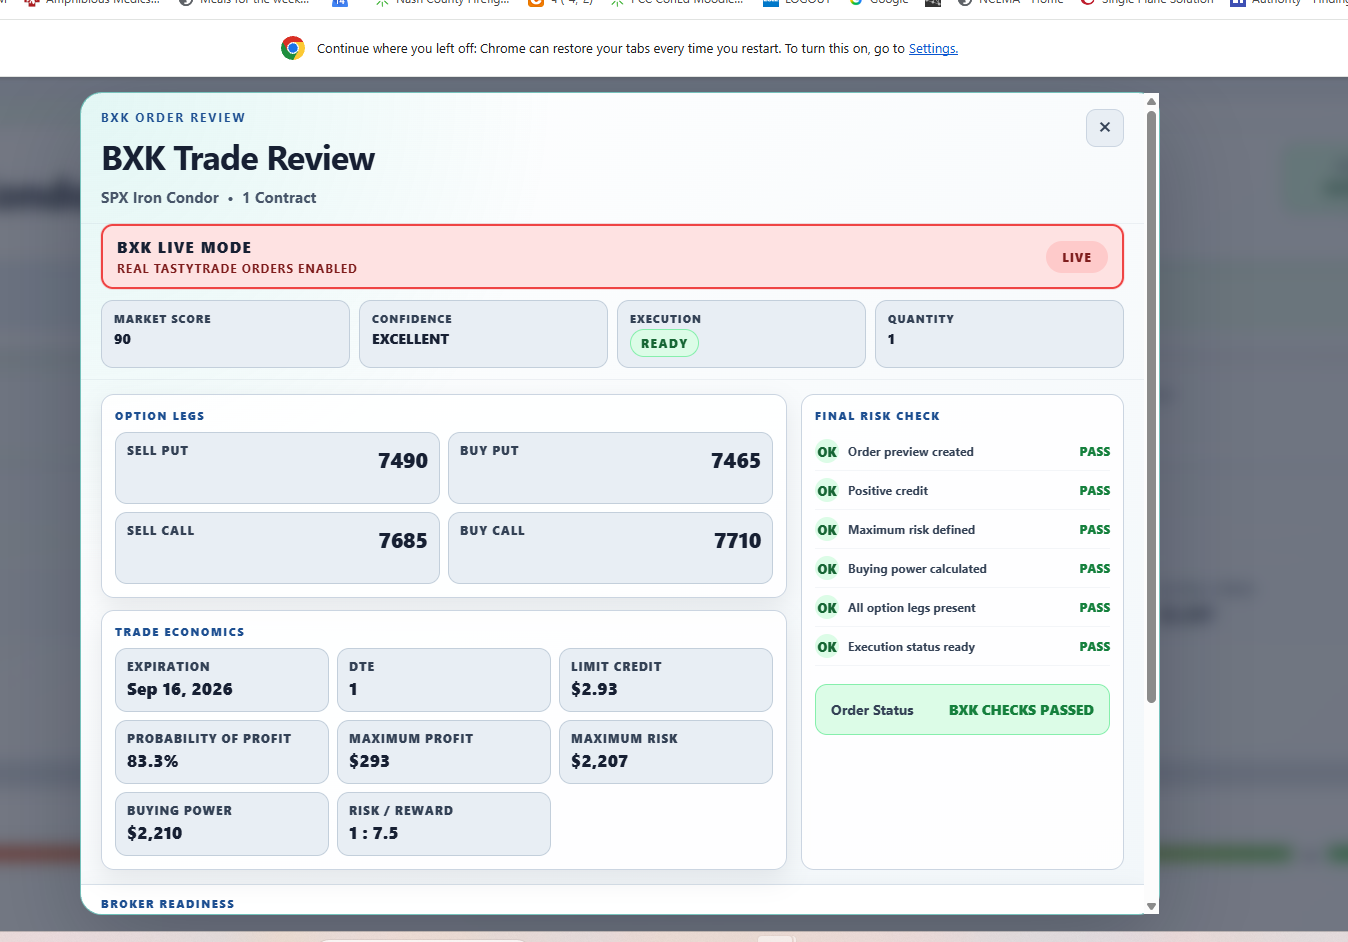This screenshot has height=942, width=1348.
Task: Click PASS next to Order preview created
Action: click(1094, 452)
